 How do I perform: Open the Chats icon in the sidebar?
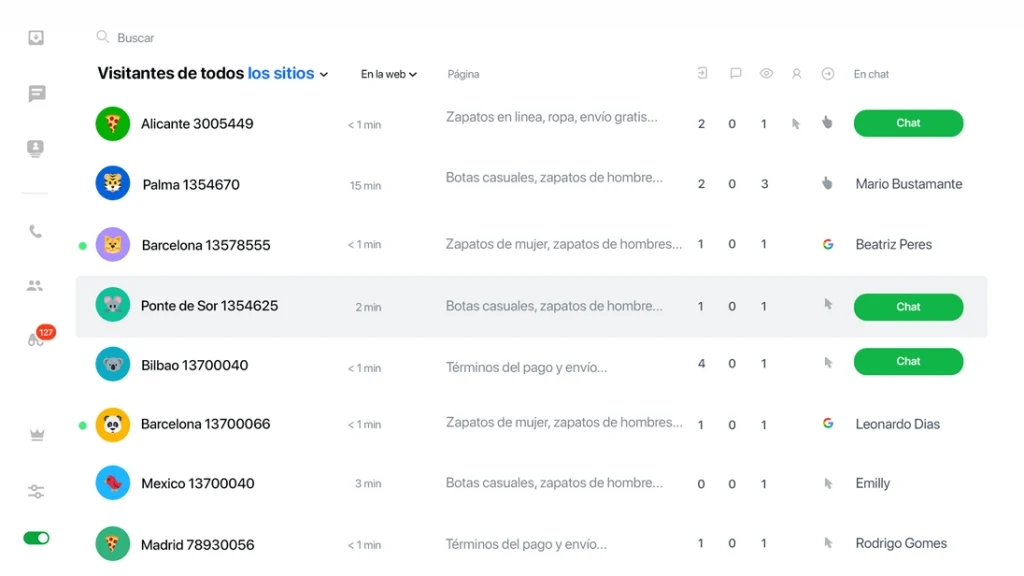[35, 94]
